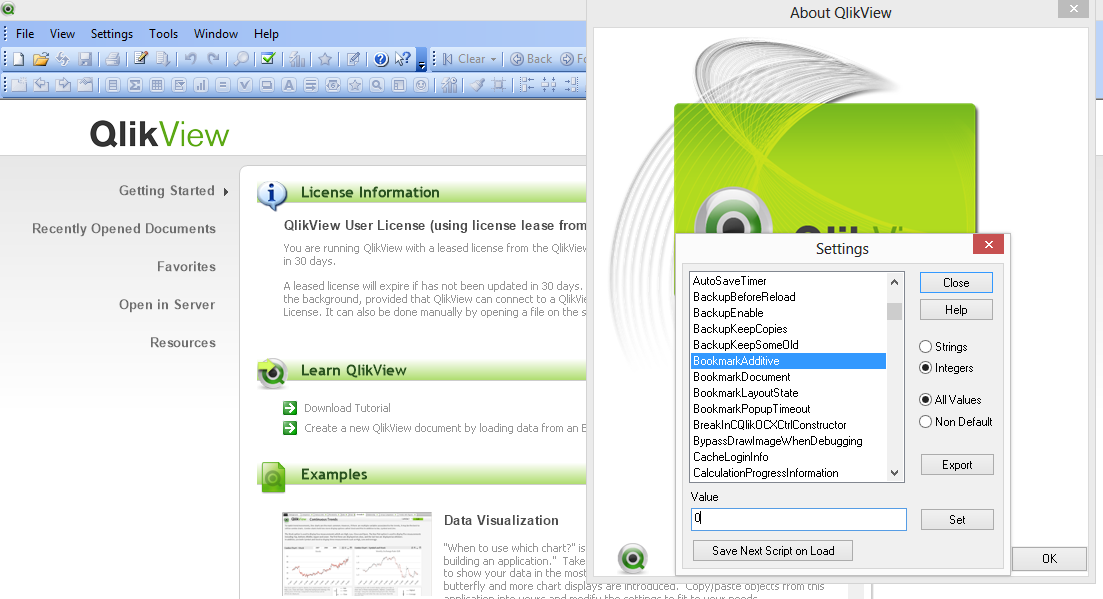
Task: Select BypassDrawImageWhenDebugging in settings list
Action: tap(788, 441)
